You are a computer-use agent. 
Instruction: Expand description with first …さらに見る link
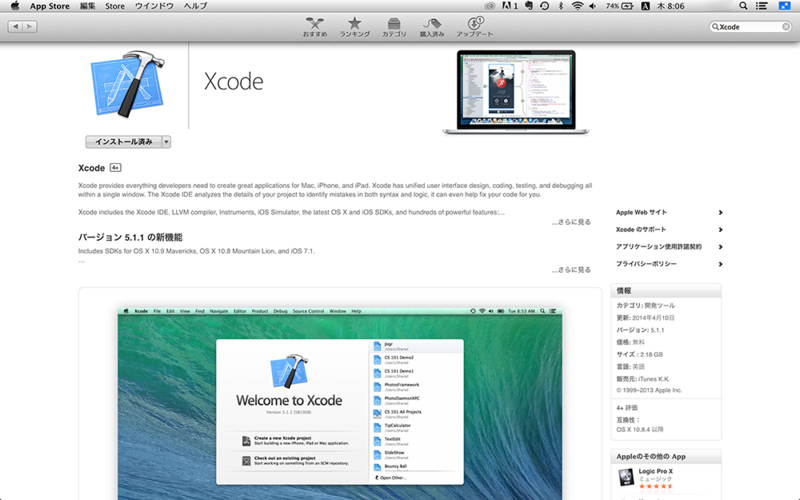(571, 222)
